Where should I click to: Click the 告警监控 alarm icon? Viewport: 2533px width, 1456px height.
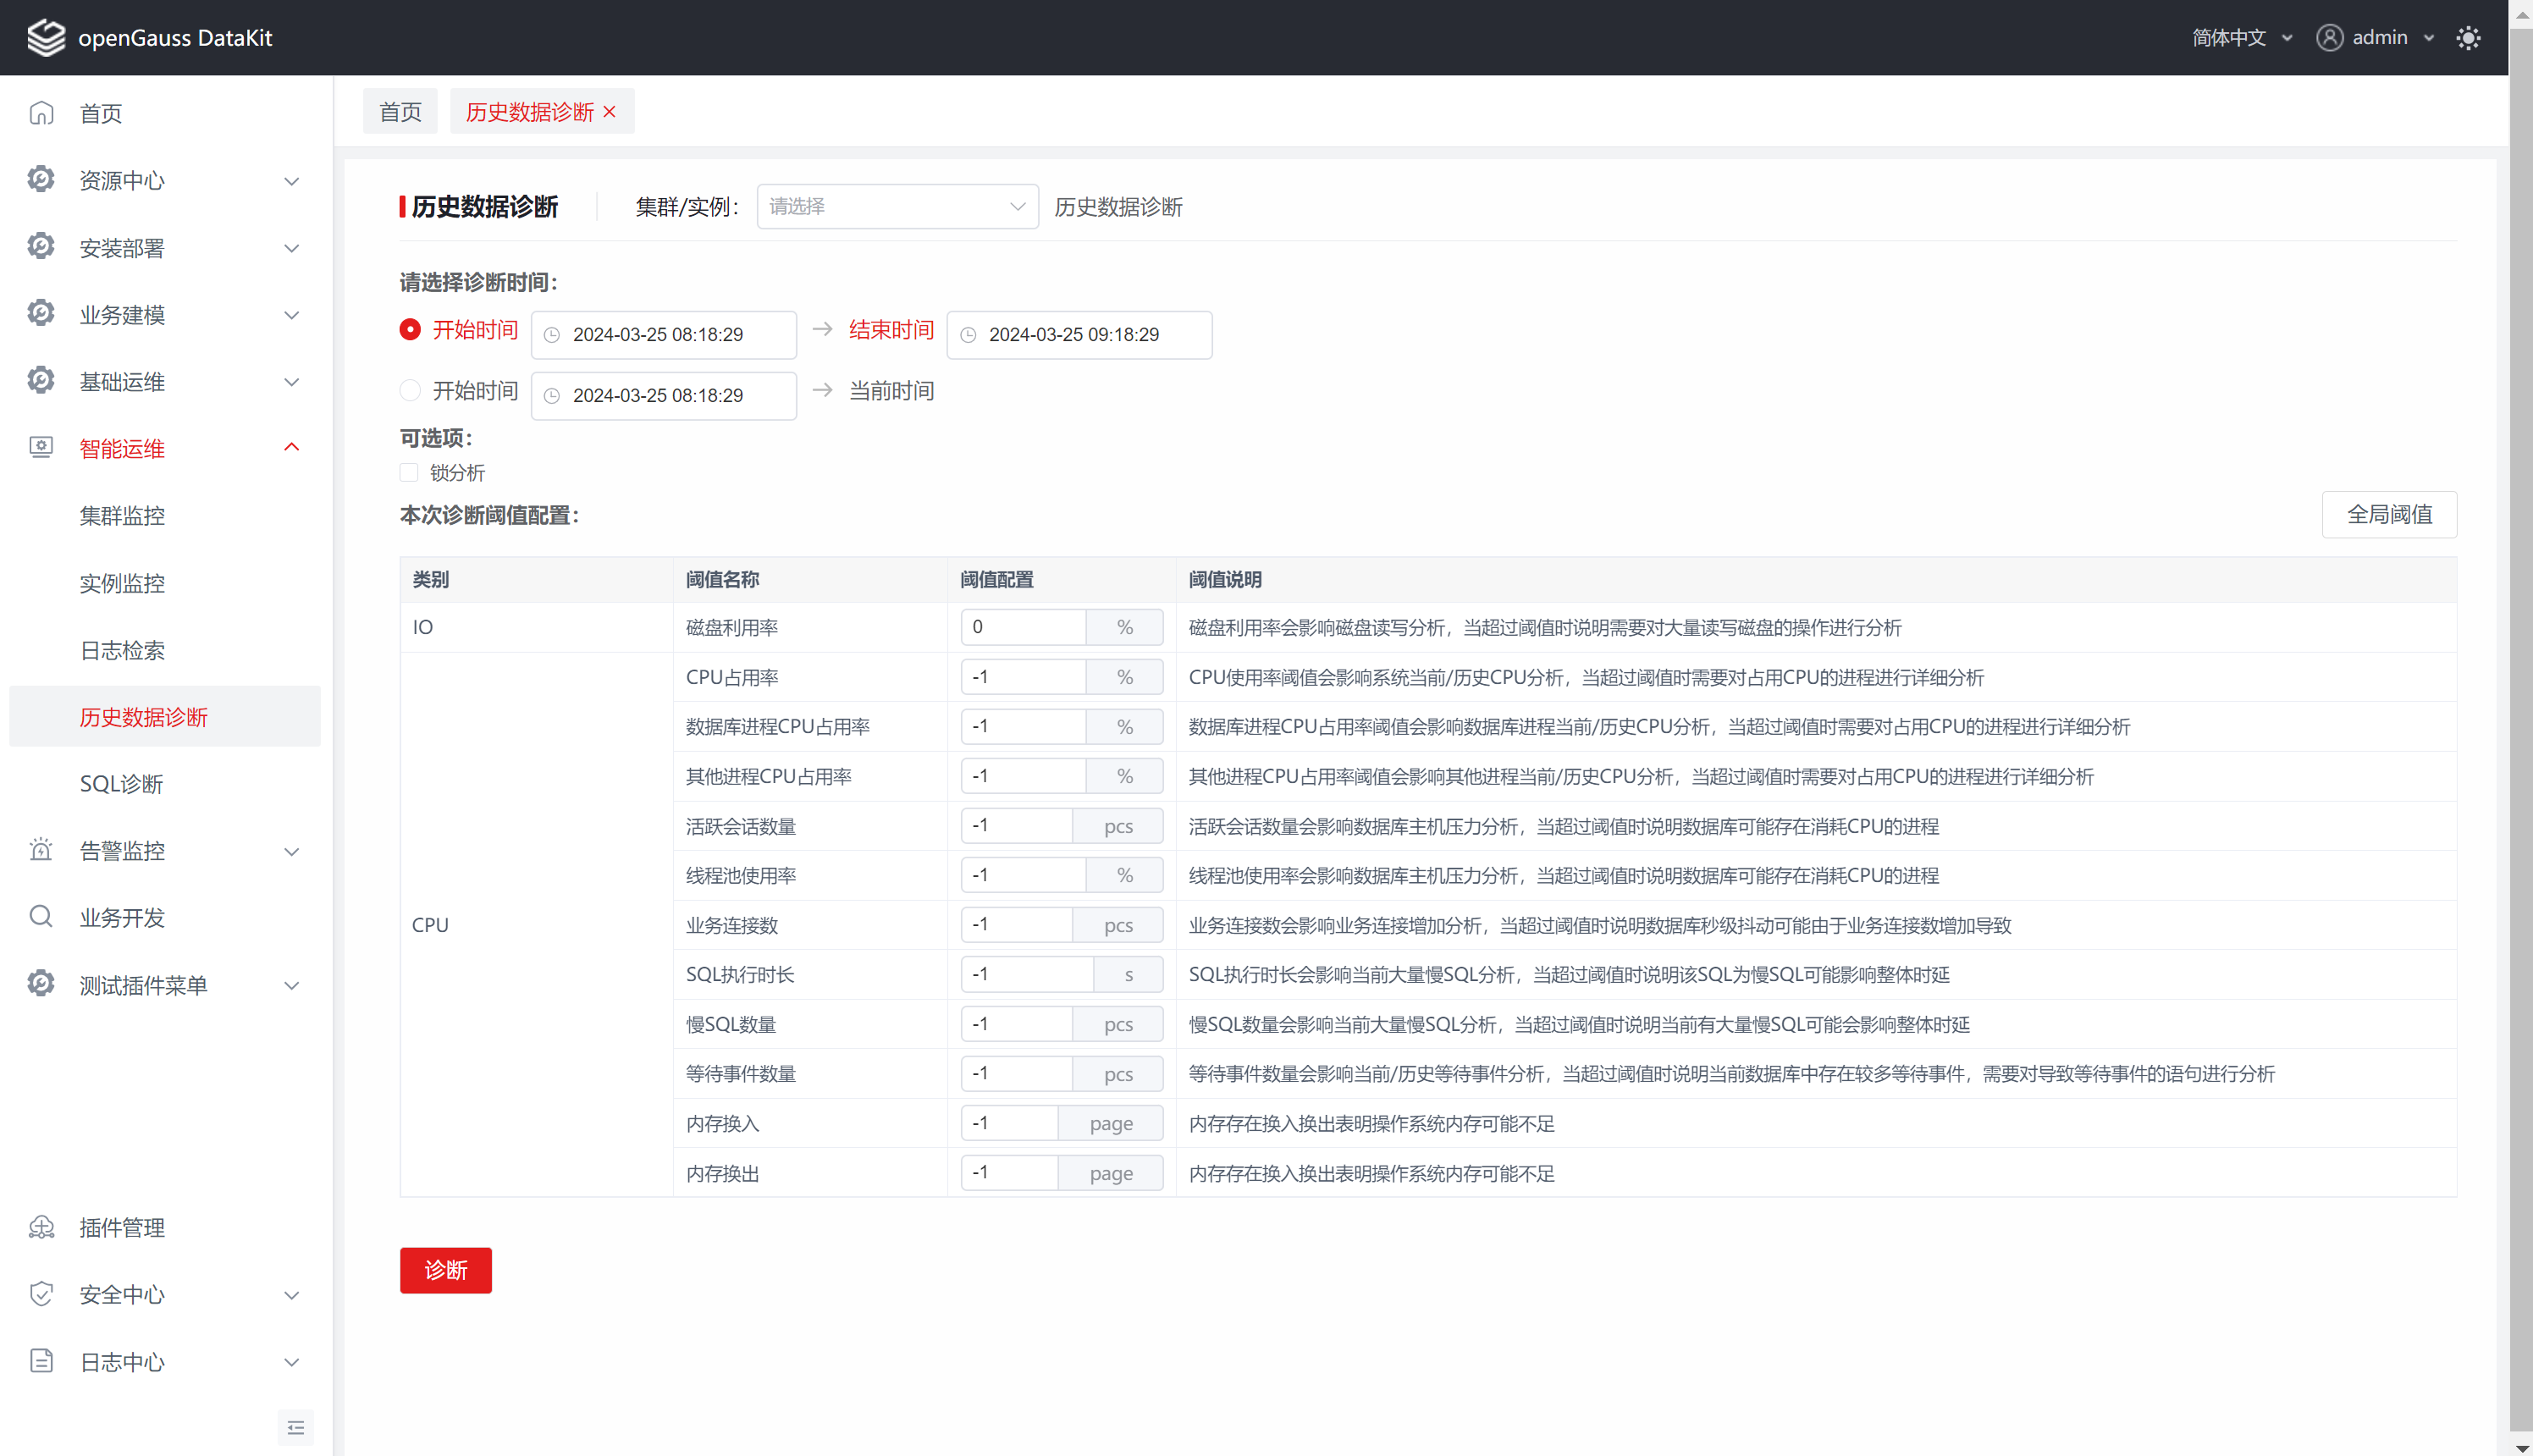click(41, 850)
